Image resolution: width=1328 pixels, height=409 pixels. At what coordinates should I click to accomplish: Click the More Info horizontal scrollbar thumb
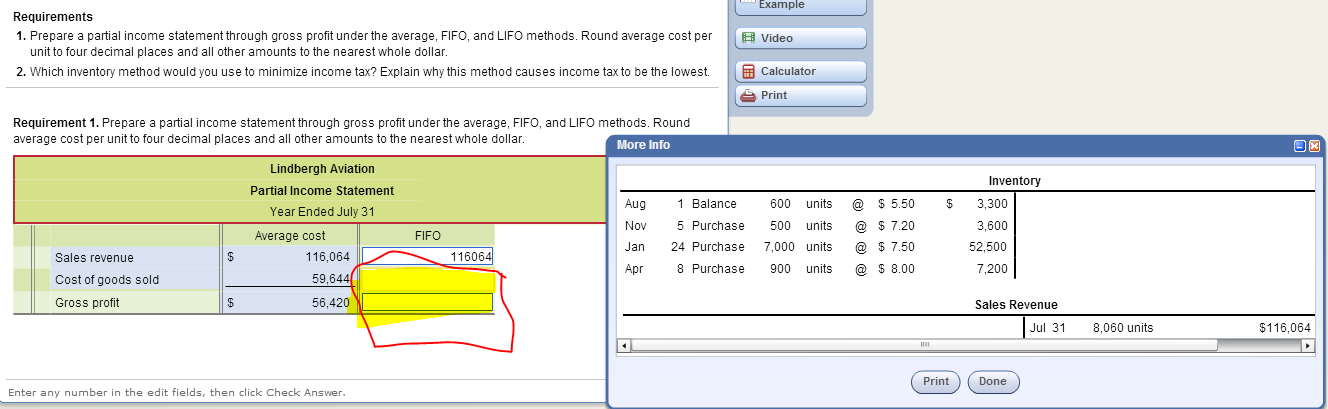tap(925, 346)
